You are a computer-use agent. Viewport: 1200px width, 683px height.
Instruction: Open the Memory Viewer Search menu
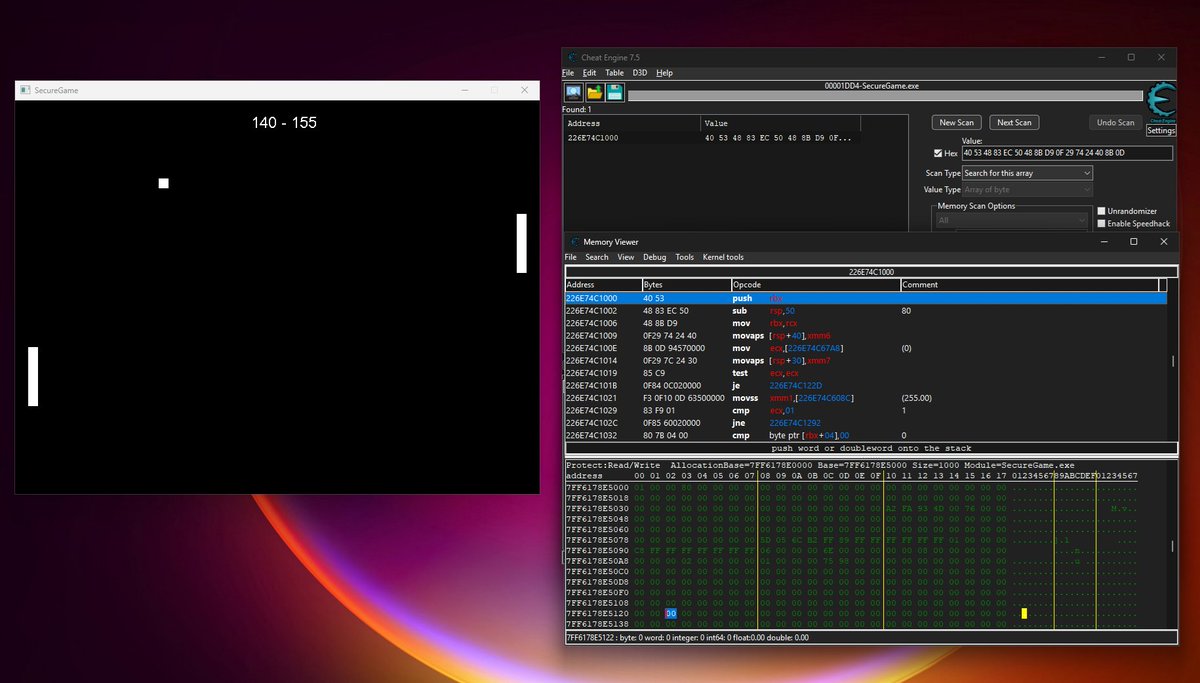click(x=597, y=257)
